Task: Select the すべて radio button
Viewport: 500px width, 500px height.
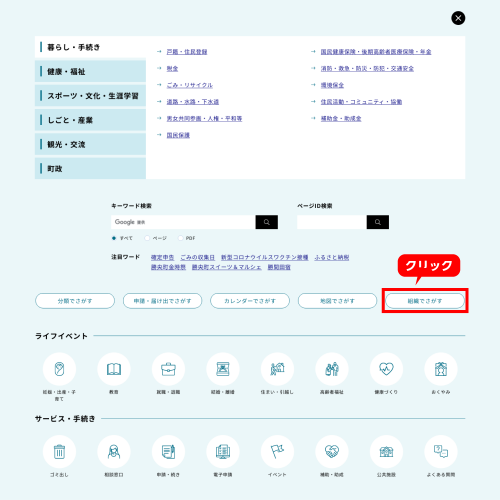Action: [x=114, y=238]
